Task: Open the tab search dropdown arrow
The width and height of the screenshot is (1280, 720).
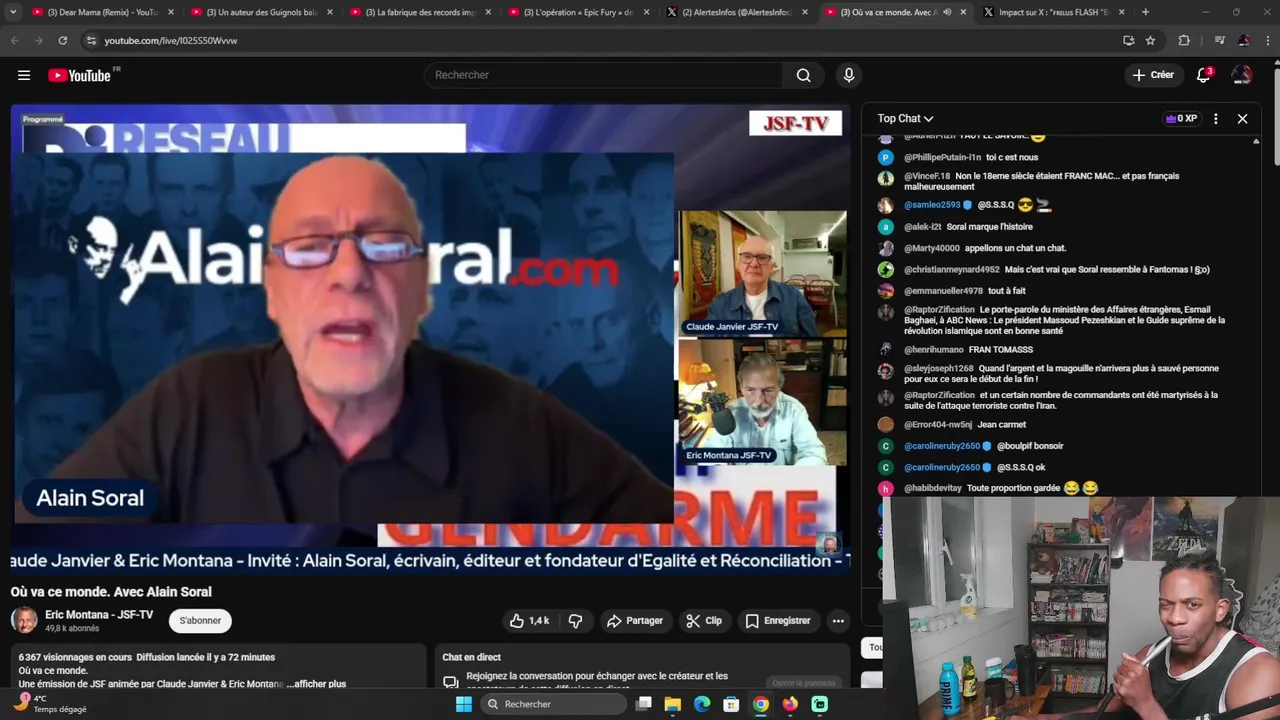Action: pyautogui.click(x=13, y=12)
